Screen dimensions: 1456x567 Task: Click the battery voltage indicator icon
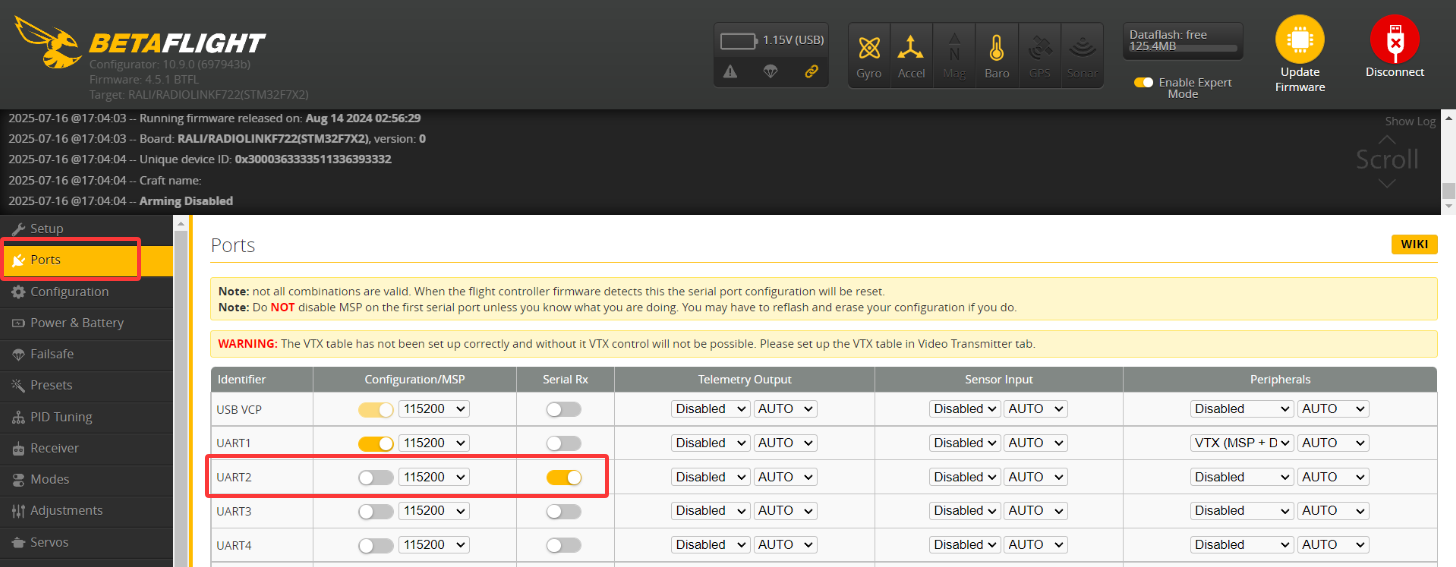click(739, 41)
